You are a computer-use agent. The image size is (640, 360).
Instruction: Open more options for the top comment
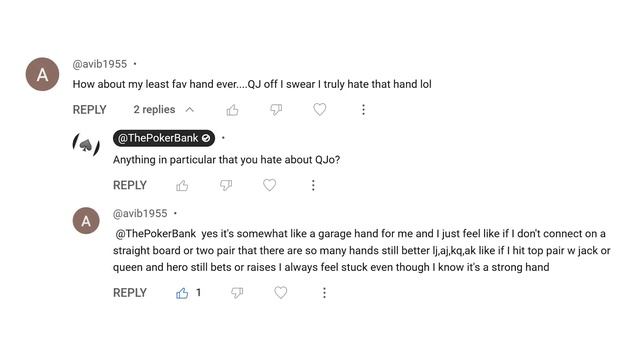pos(363,109)
